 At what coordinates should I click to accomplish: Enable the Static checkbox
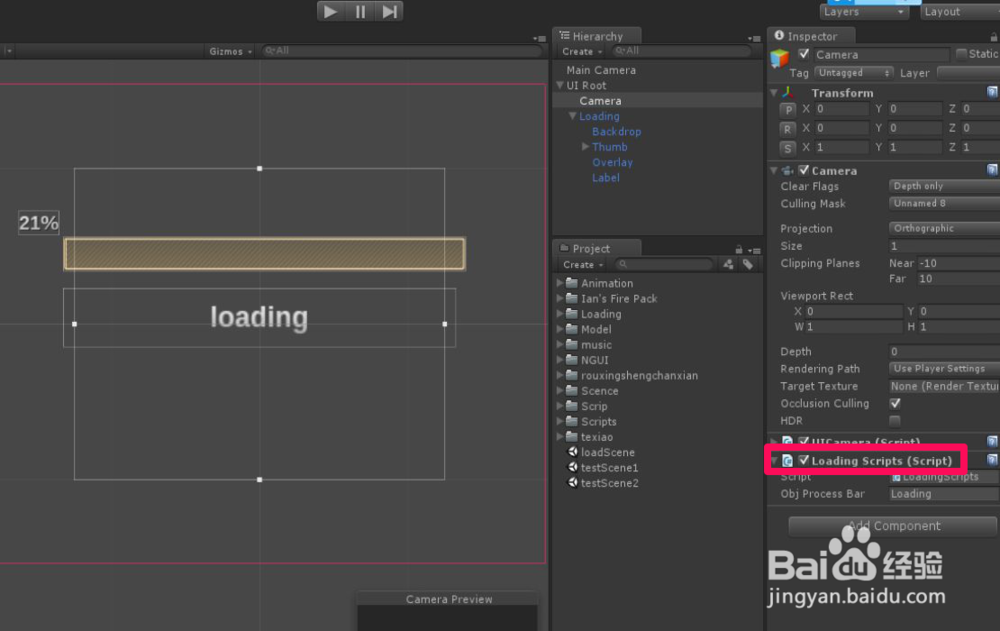click(962, 54)
